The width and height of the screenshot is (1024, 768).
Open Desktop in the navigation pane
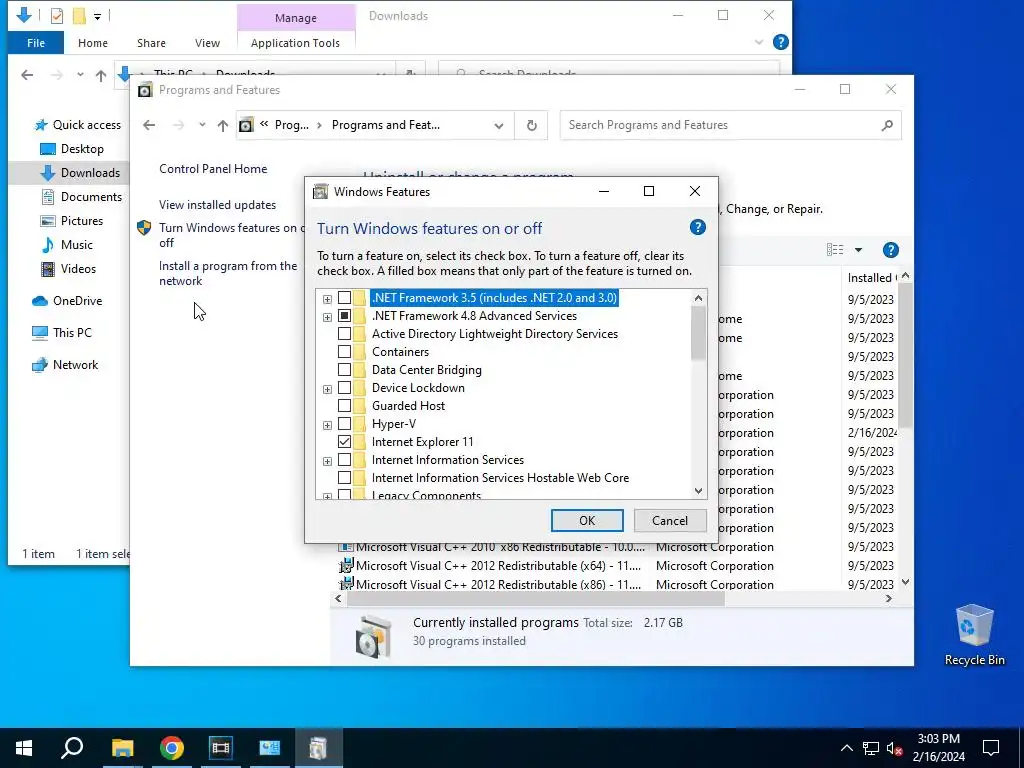[x=72, y=149]
